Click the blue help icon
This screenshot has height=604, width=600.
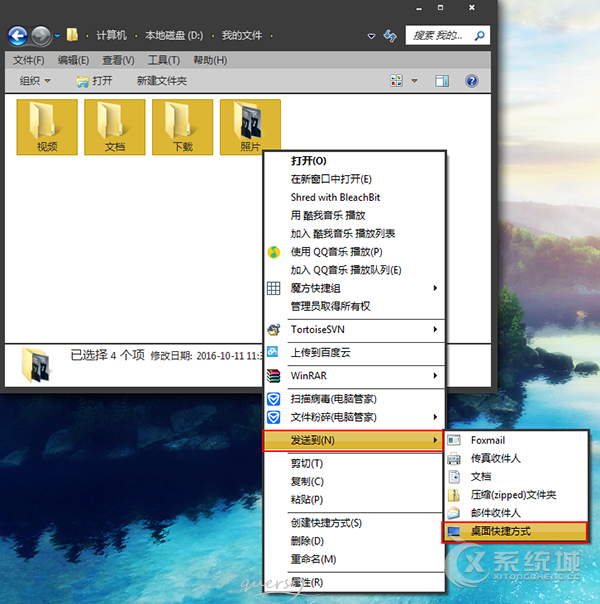472,81
